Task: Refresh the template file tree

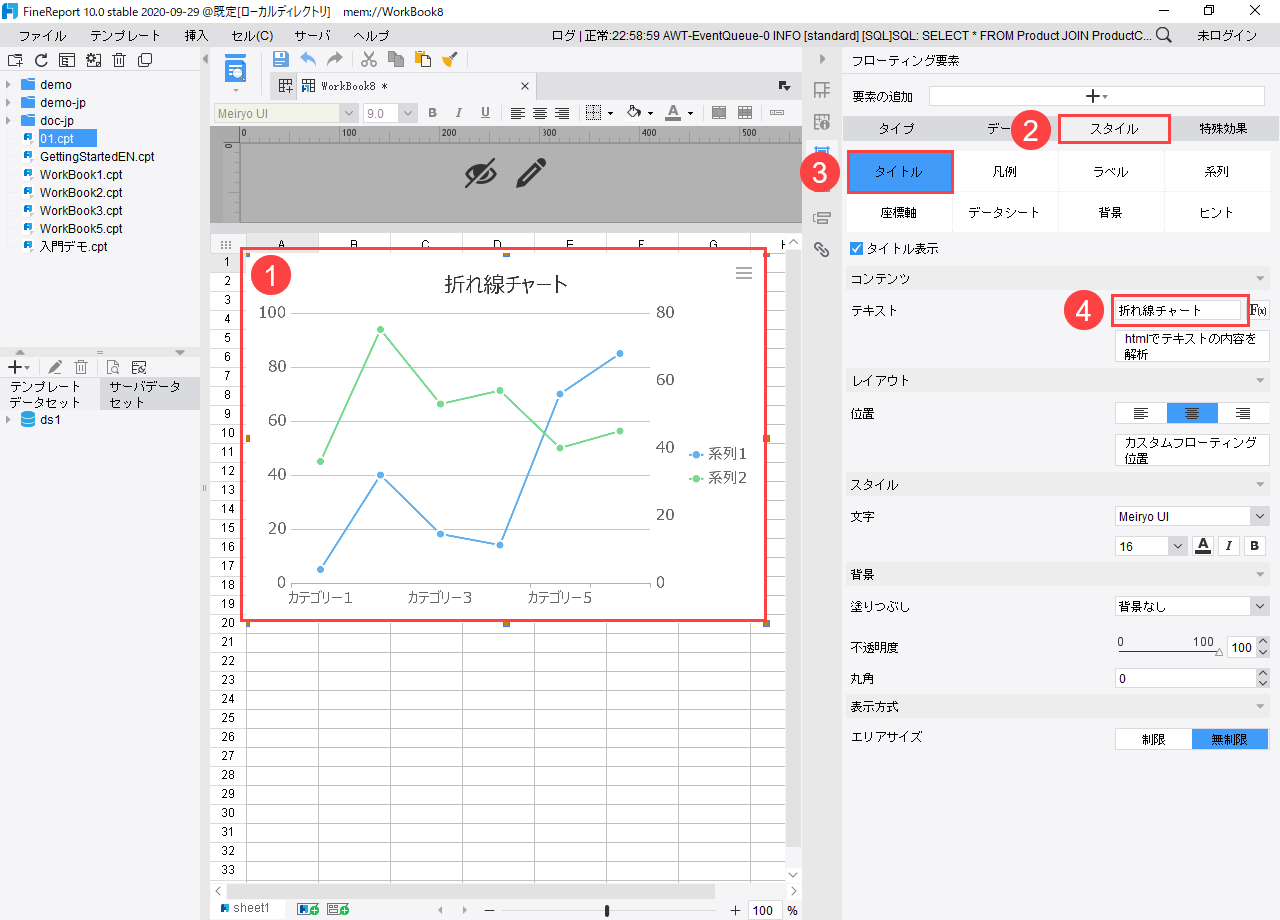Action: coord(41,60)
